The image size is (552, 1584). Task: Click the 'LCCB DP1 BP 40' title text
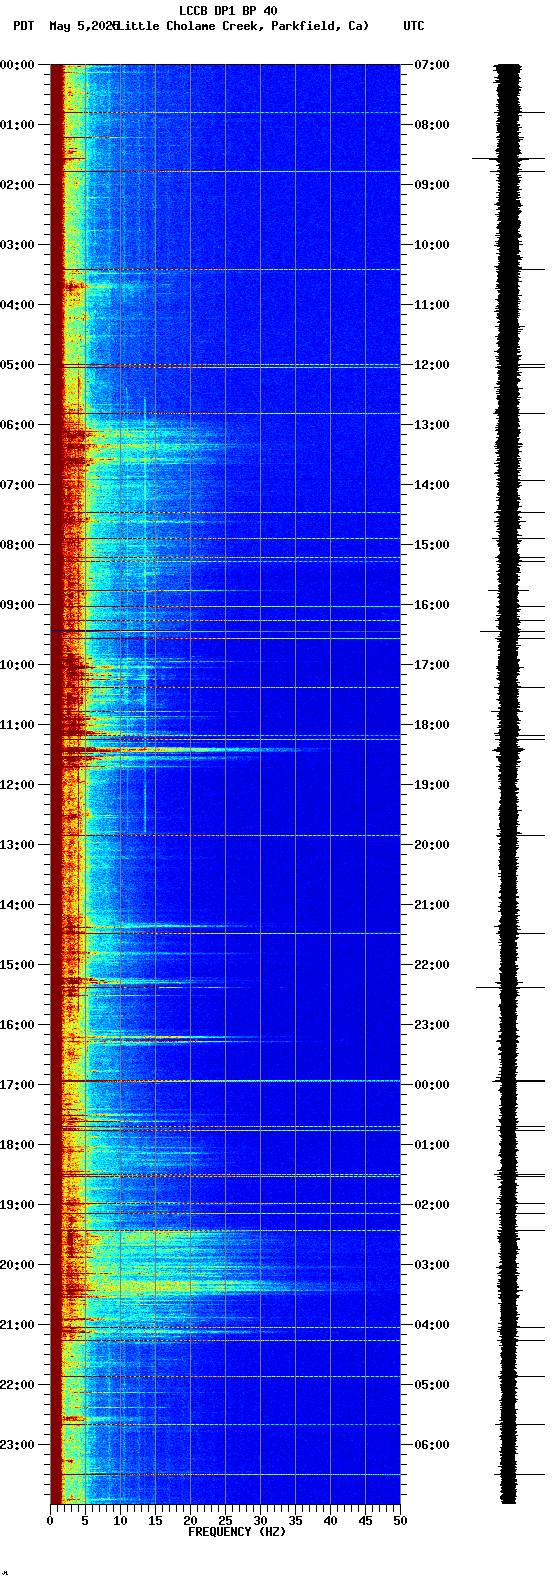pos(228,11)
